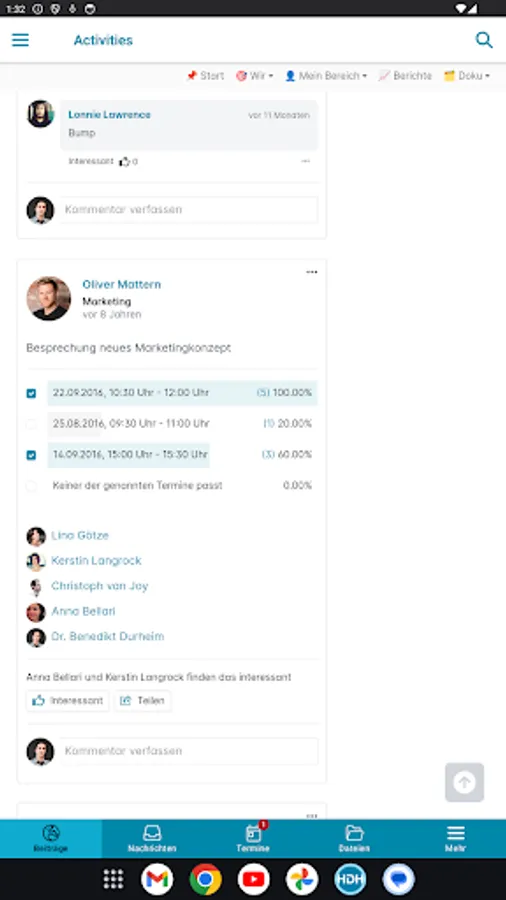Image resolution: width=506 pixels, height=900 pixels.
Task: Click Interessant link under Lonnie's comment
Action: 91,162
